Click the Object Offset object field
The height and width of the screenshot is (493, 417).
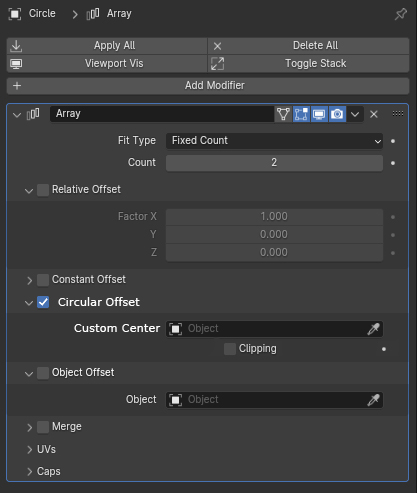(274, 400)
